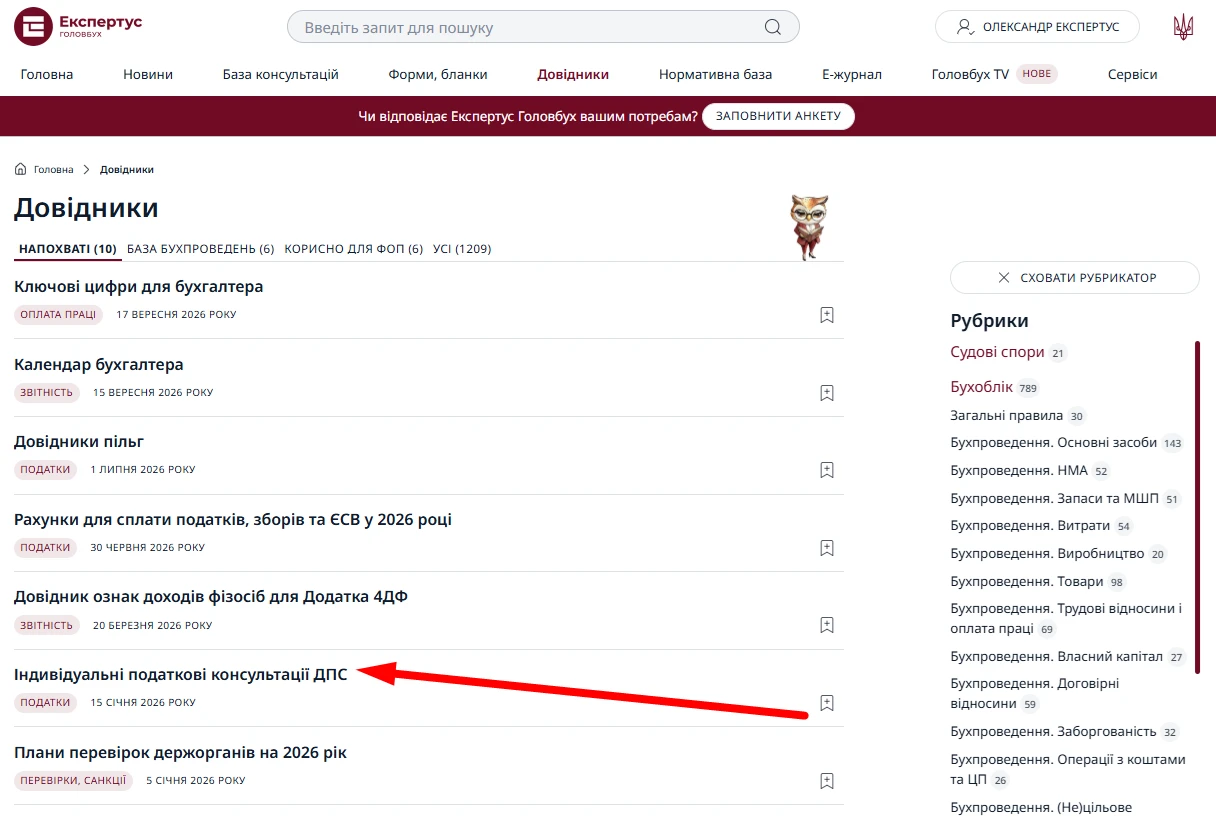Screen dimensions: 1216x818
Task: Bookmark 'Довідники пільг' entry
Action: [826, 470]
